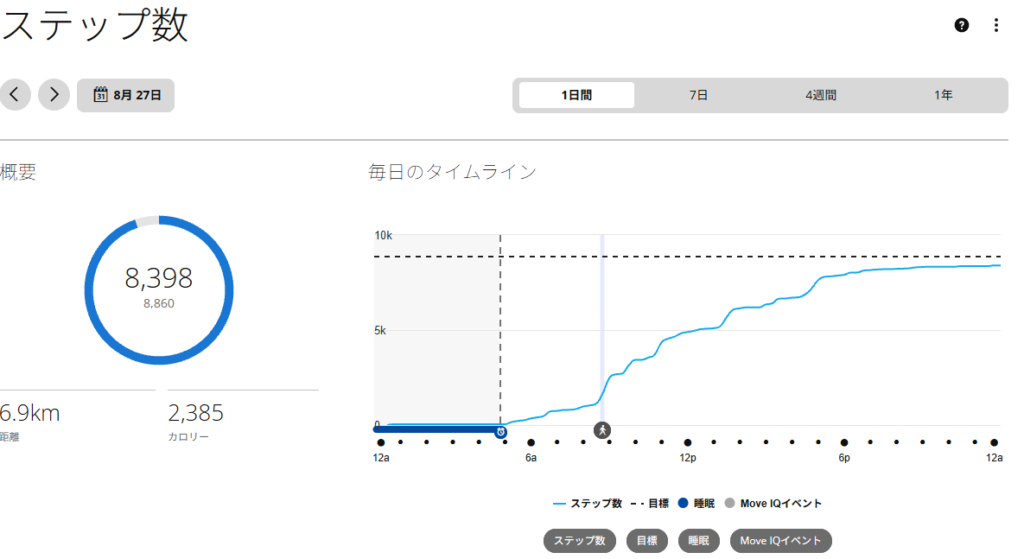This screenshot has width=1024, height=559.
Task: Toggle the 睡眠 sleep pill button
Action: click(x=698, y=541)
